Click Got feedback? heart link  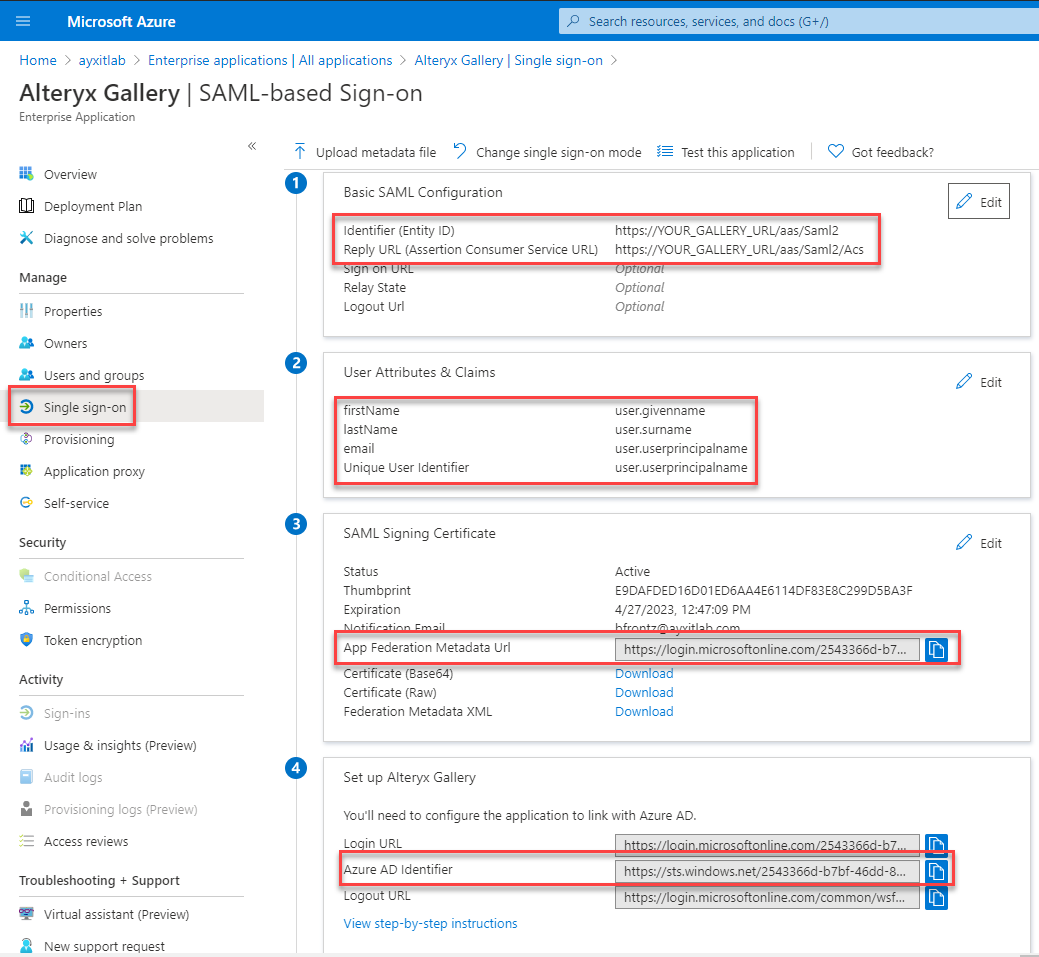click(881, 152)
